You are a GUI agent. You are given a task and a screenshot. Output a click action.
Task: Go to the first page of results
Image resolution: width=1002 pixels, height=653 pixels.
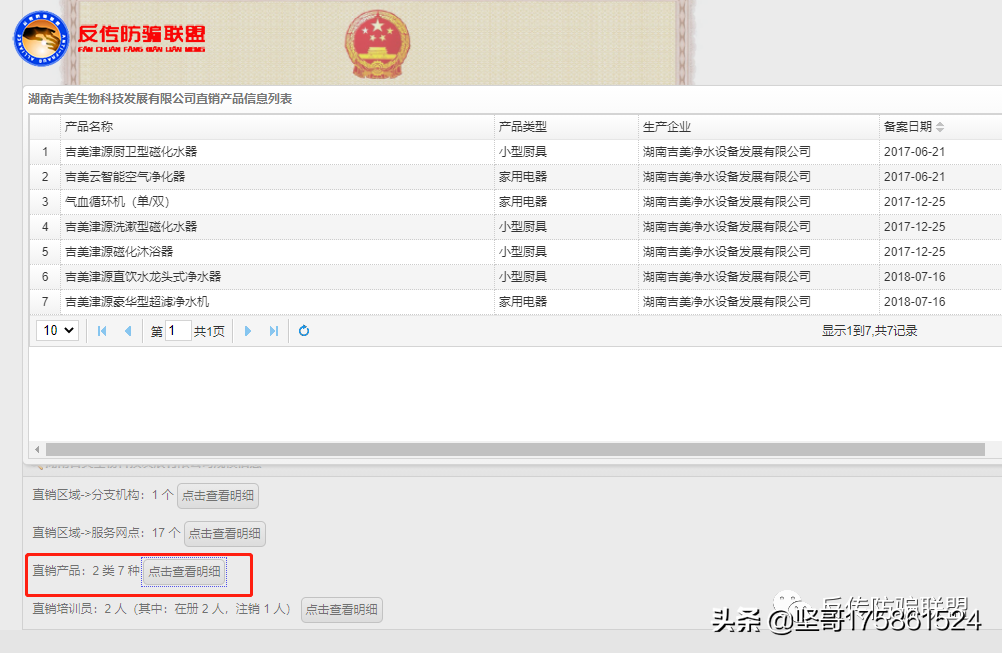(102, 331)
